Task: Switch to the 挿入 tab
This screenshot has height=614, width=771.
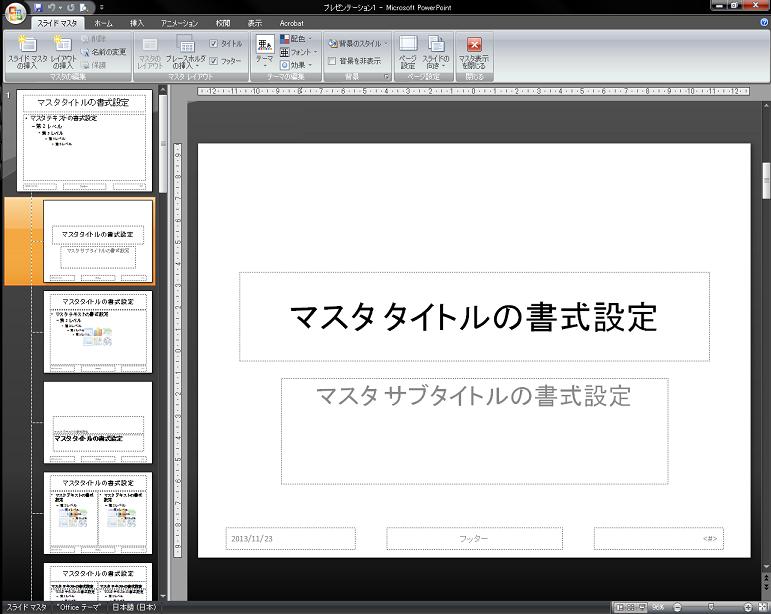Action: [137, 23]
